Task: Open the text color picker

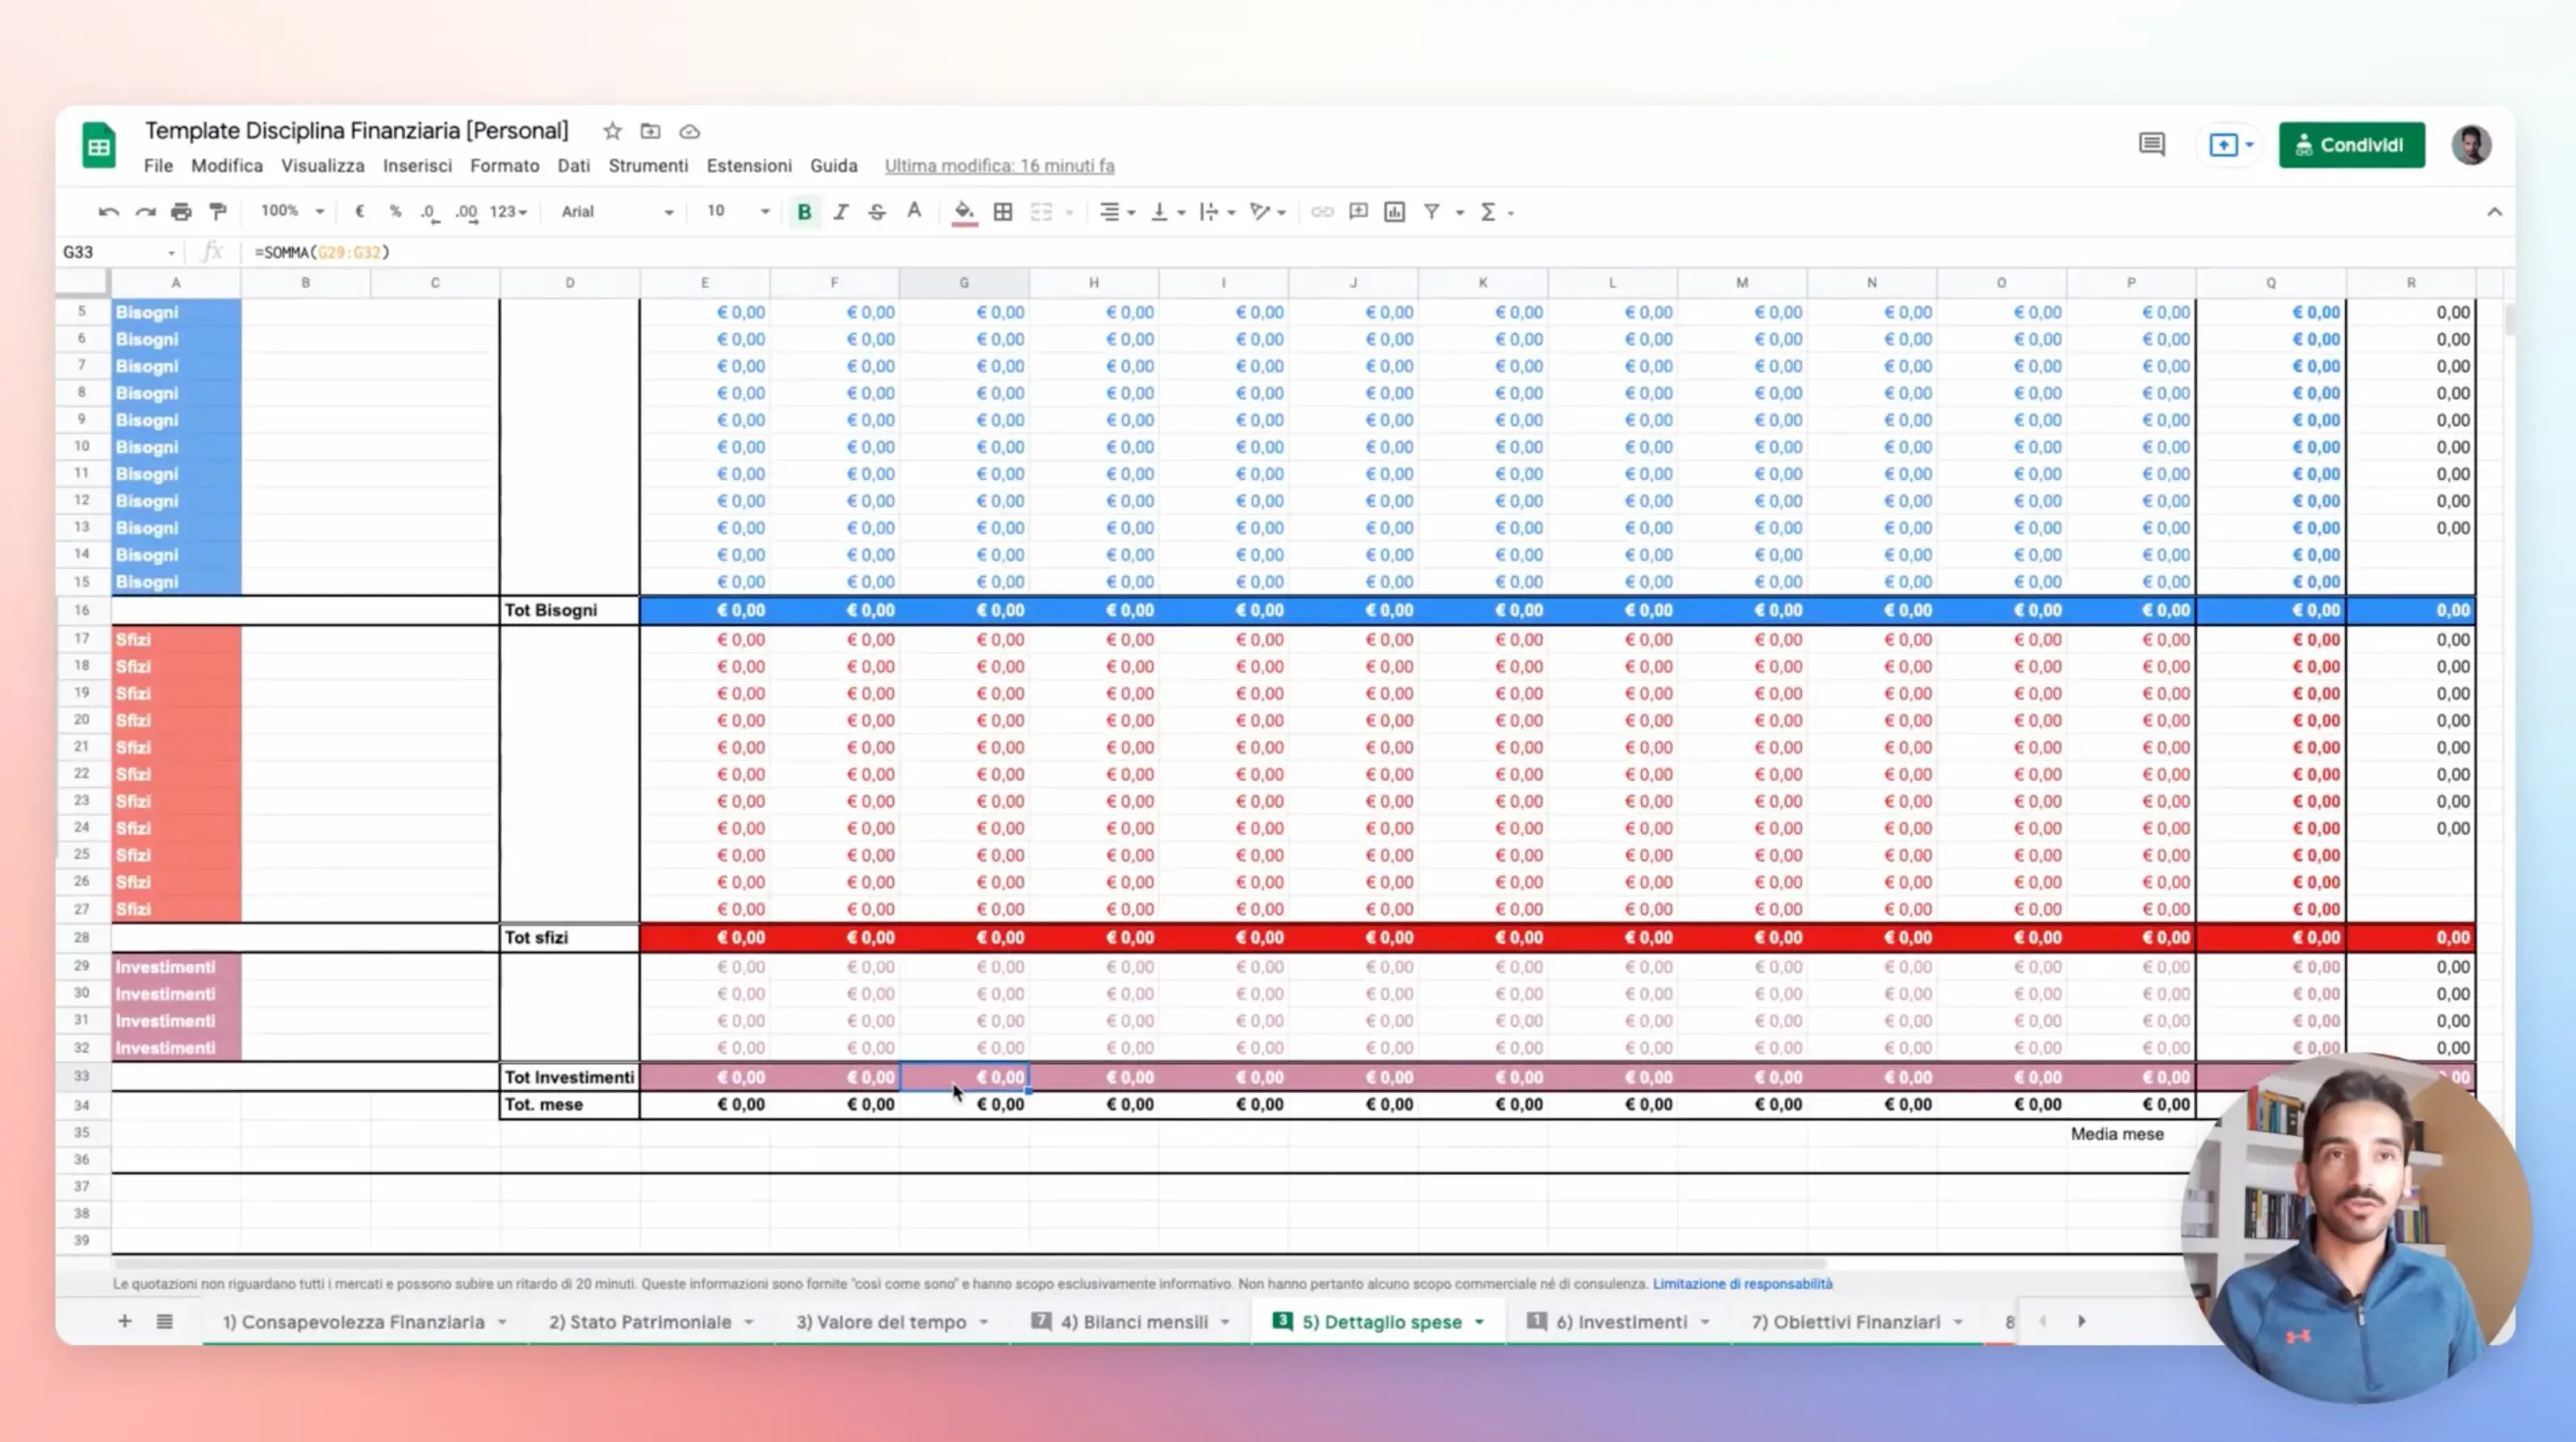Action: (914, 212)
